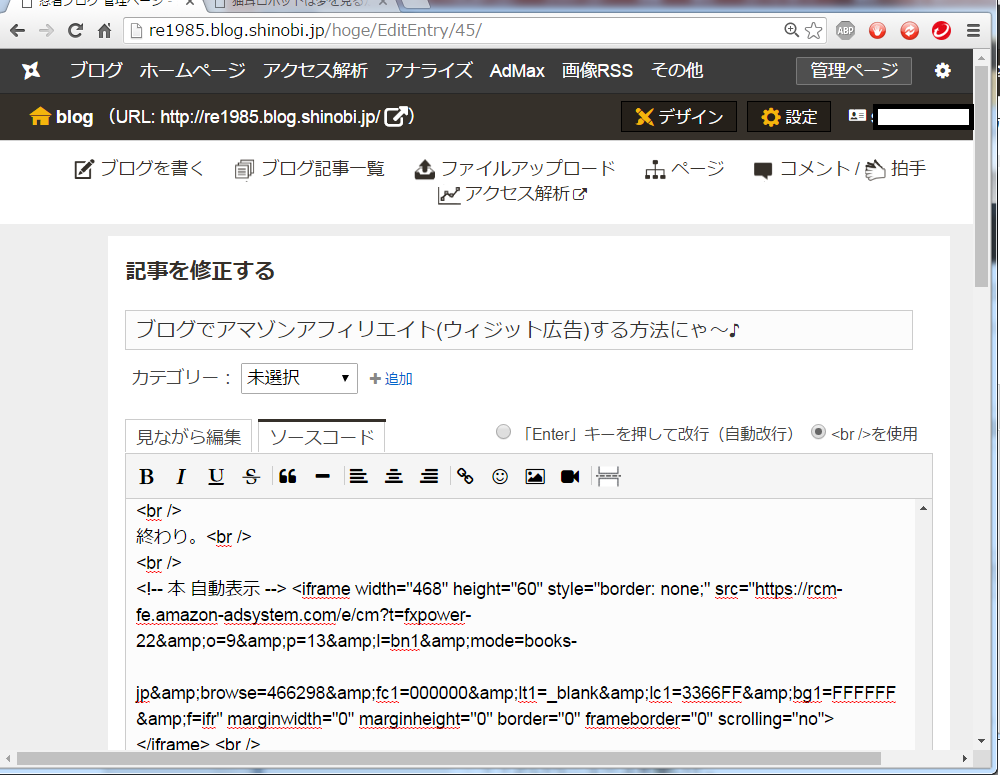Click the page vertical scrollbar thumb
The width and height of the screenshot is (1008, 777).
coord(981,175)
